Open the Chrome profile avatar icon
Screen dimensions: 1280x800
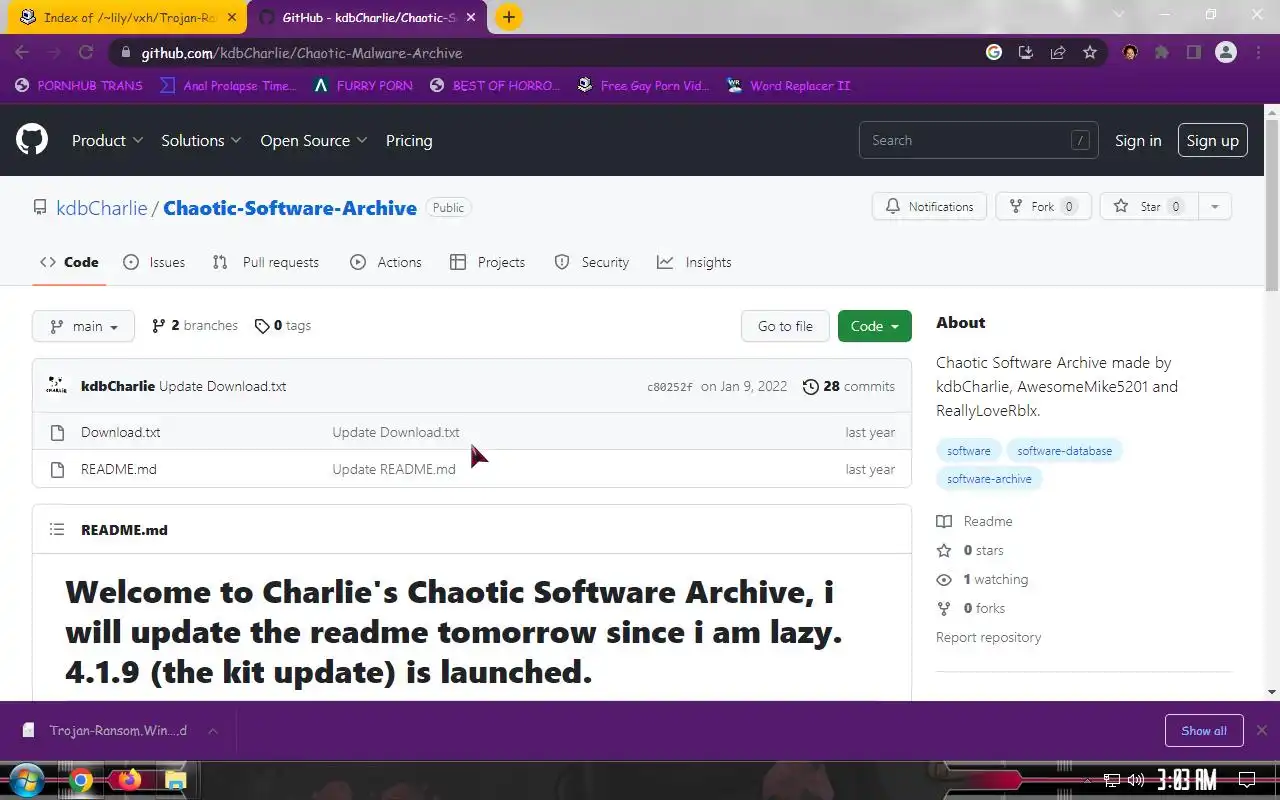1226,53
